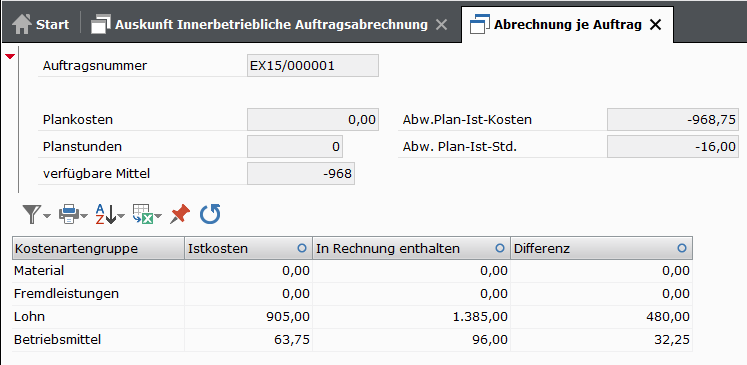This screenshot has width=747, height=365.
Task: Close the Abrechnung je Auftrag tab
Action: [x=656, y=25]
